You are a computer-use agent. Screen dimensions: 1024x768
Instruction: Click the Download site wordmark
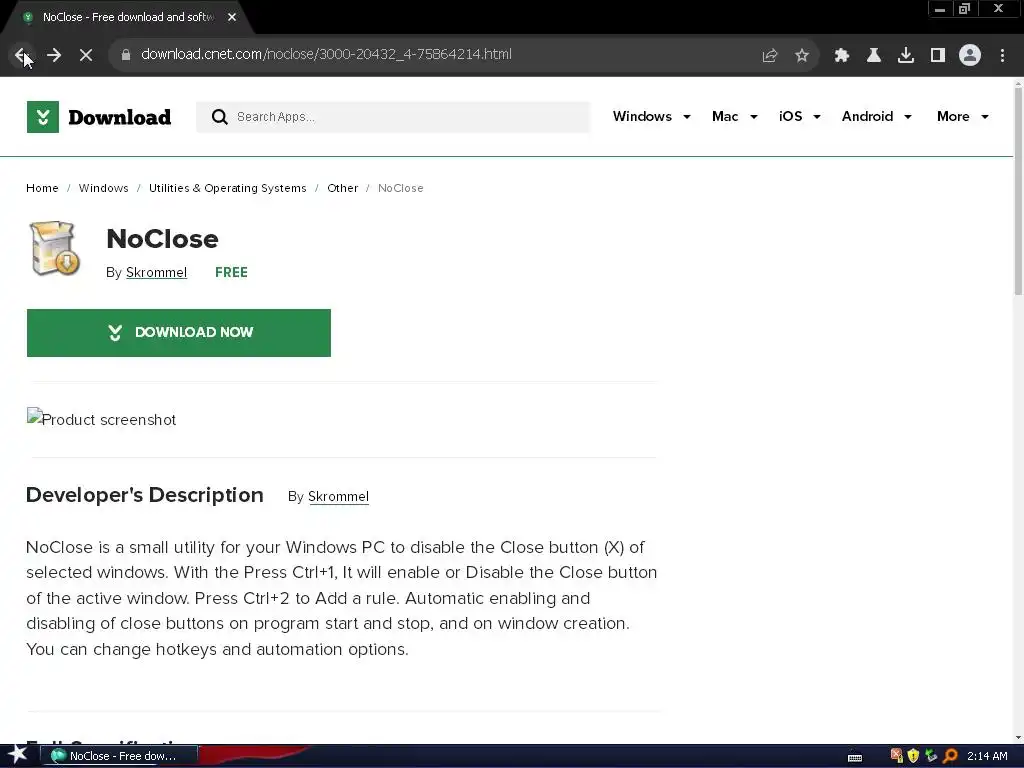click(120, 118)
